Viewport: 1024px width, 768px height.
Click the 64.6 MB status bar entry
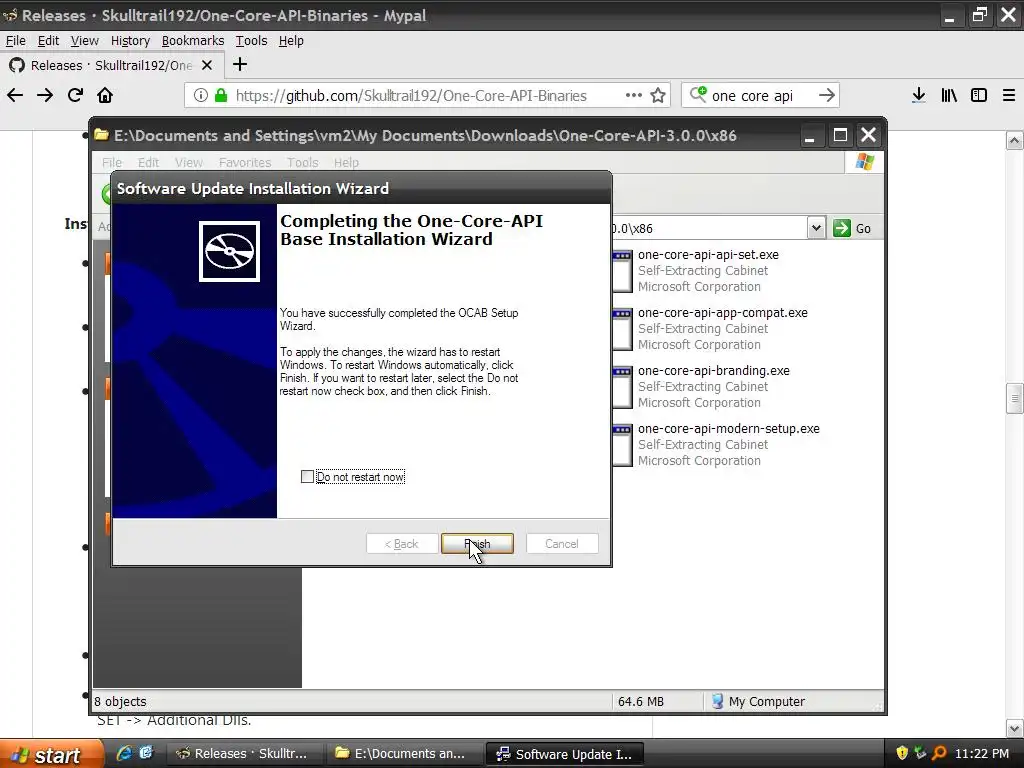641,701
